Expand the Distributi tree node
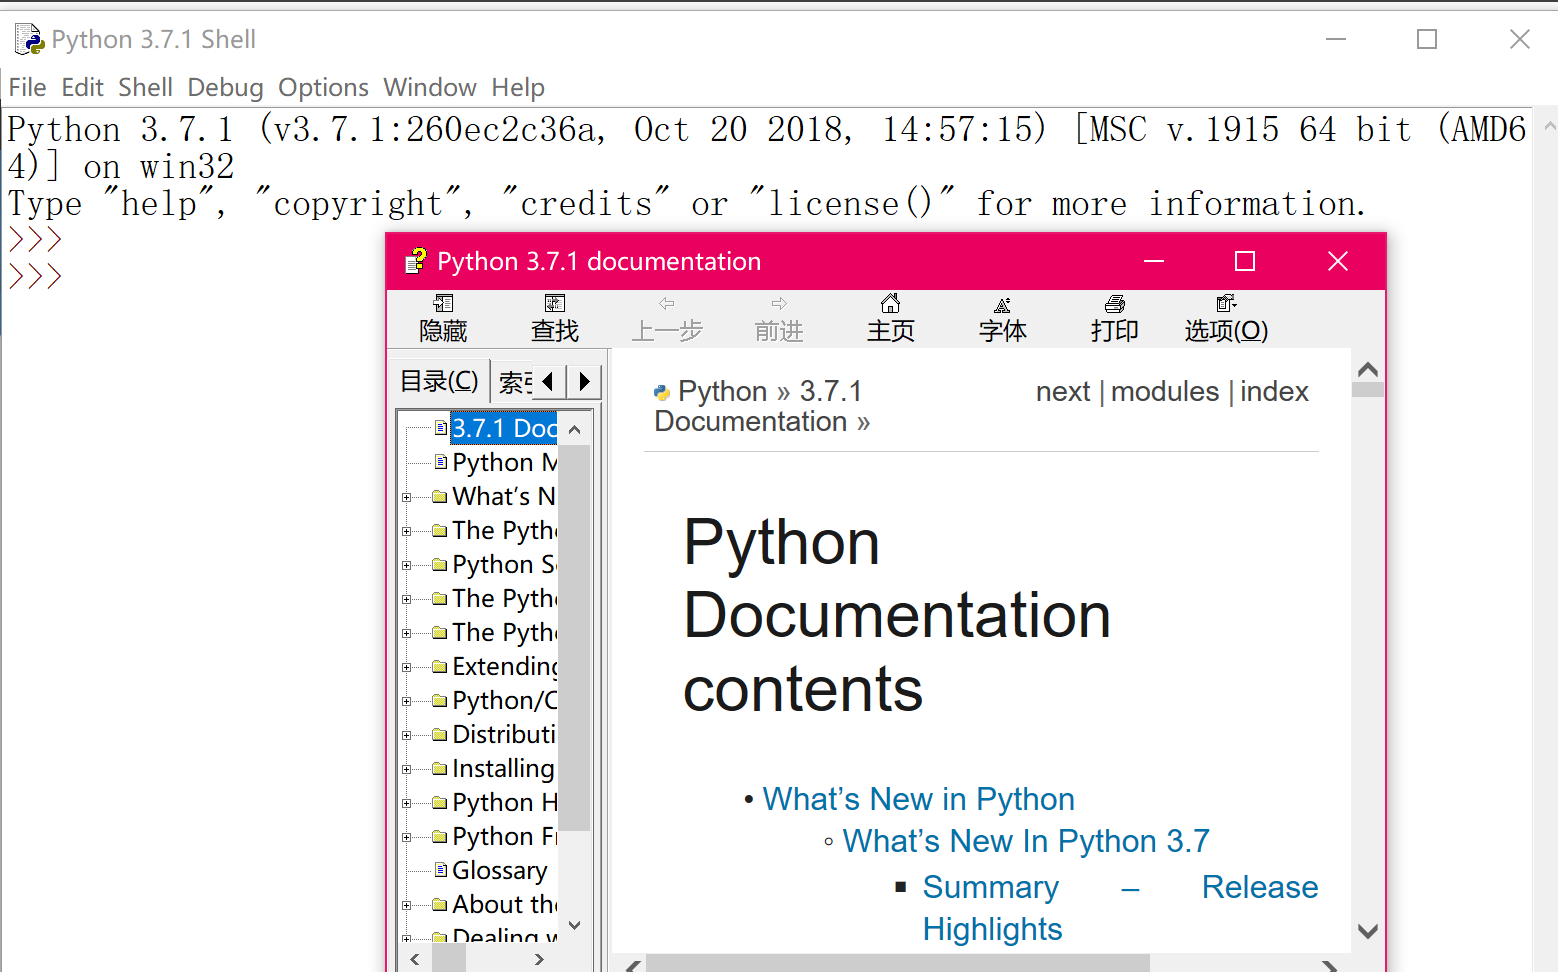 [x=407, y=735]
